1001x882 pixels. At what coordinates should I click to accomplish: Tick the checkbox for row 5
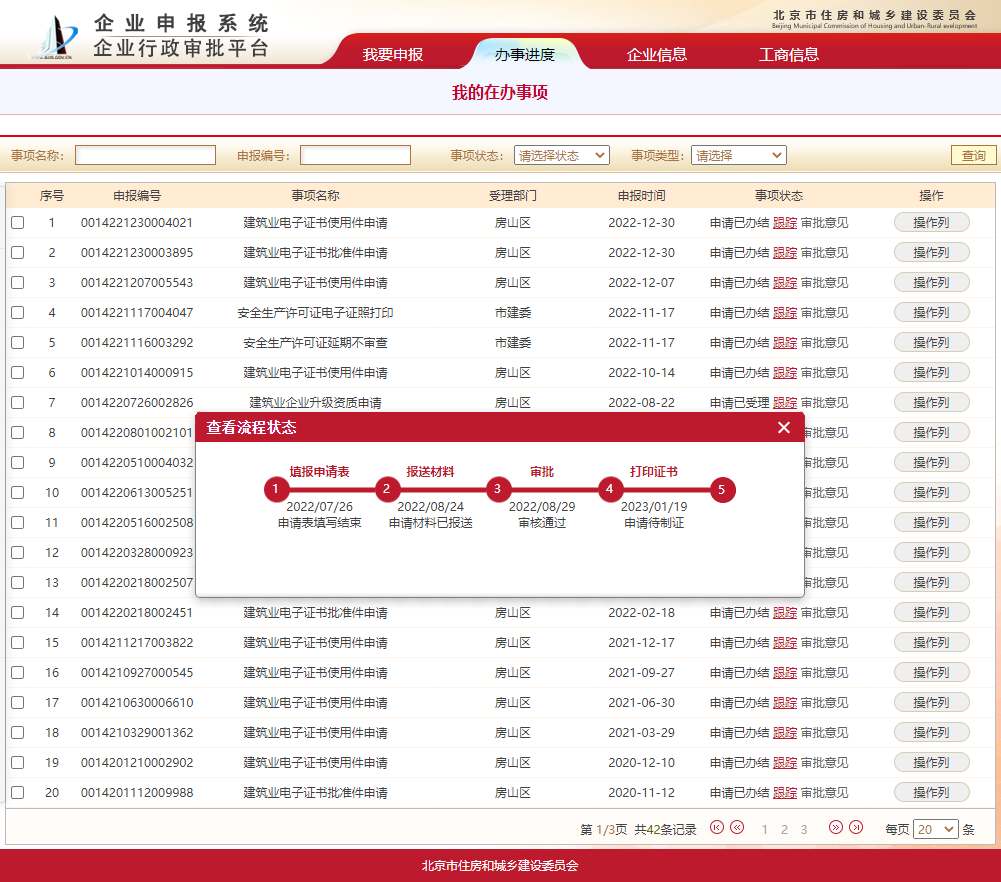pos(17,343)
